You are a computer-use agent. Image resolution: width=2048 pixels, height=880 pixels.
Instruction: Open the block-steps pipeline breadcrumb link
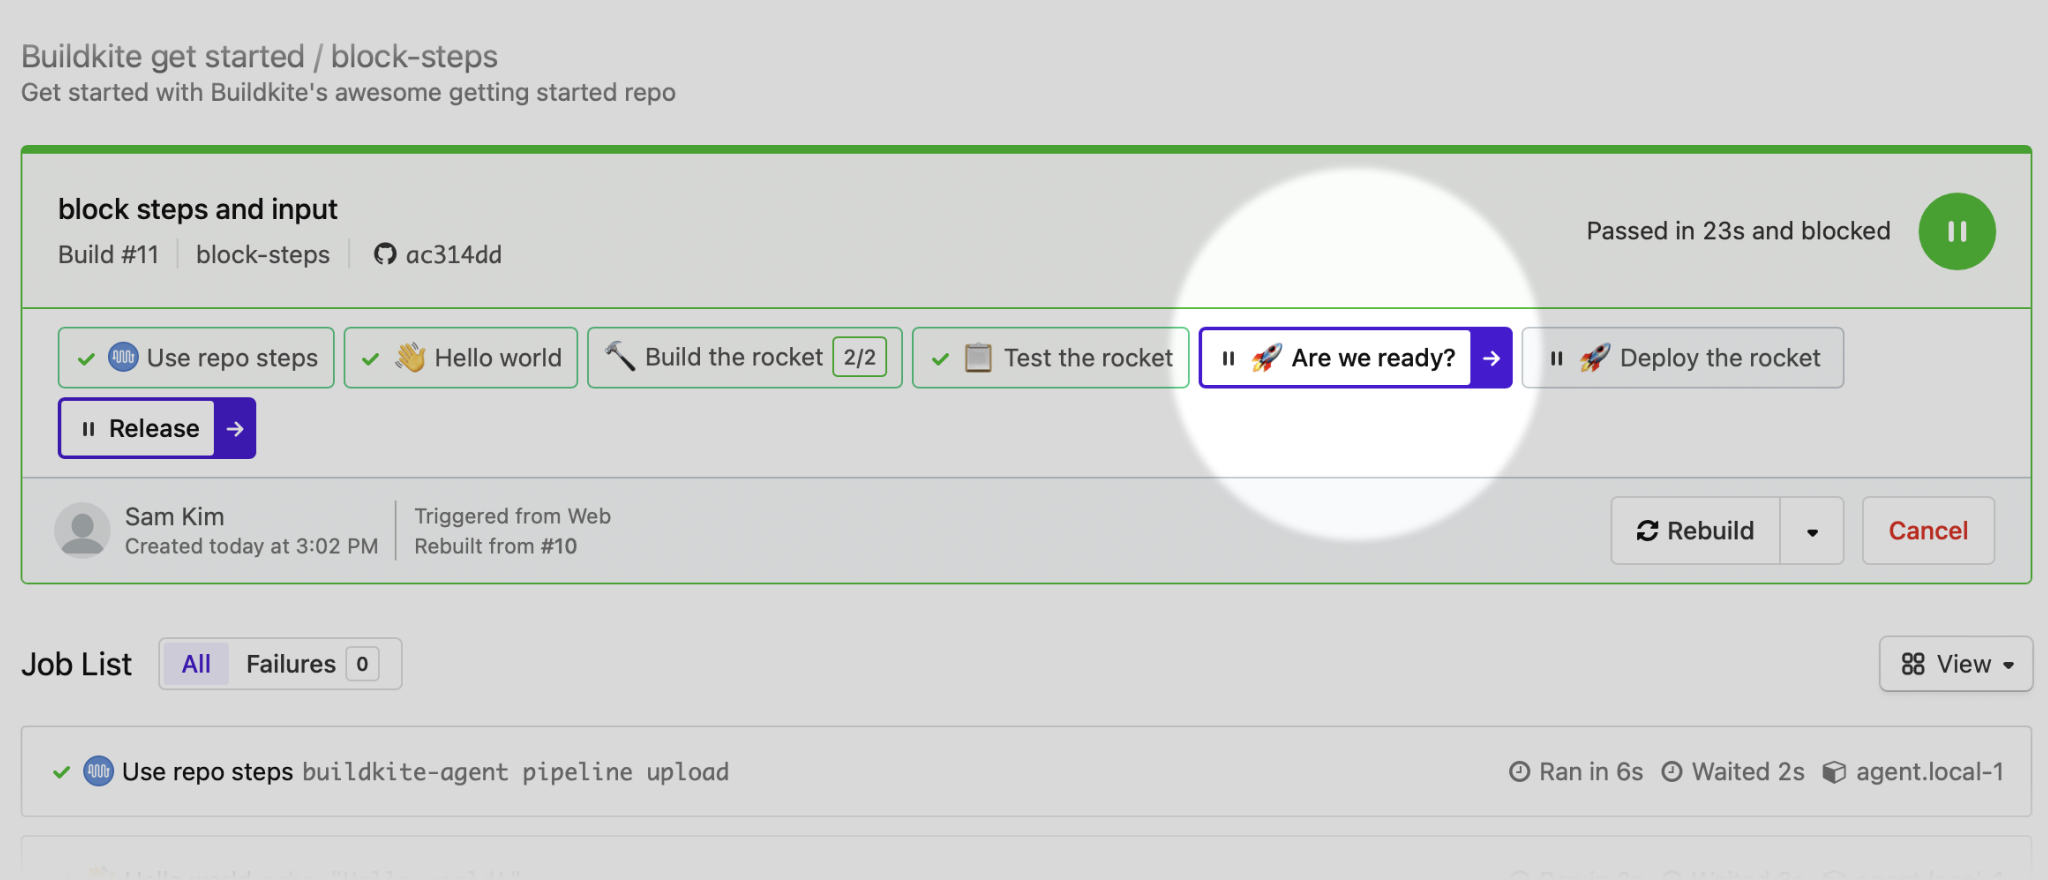[x=414, y=56]
